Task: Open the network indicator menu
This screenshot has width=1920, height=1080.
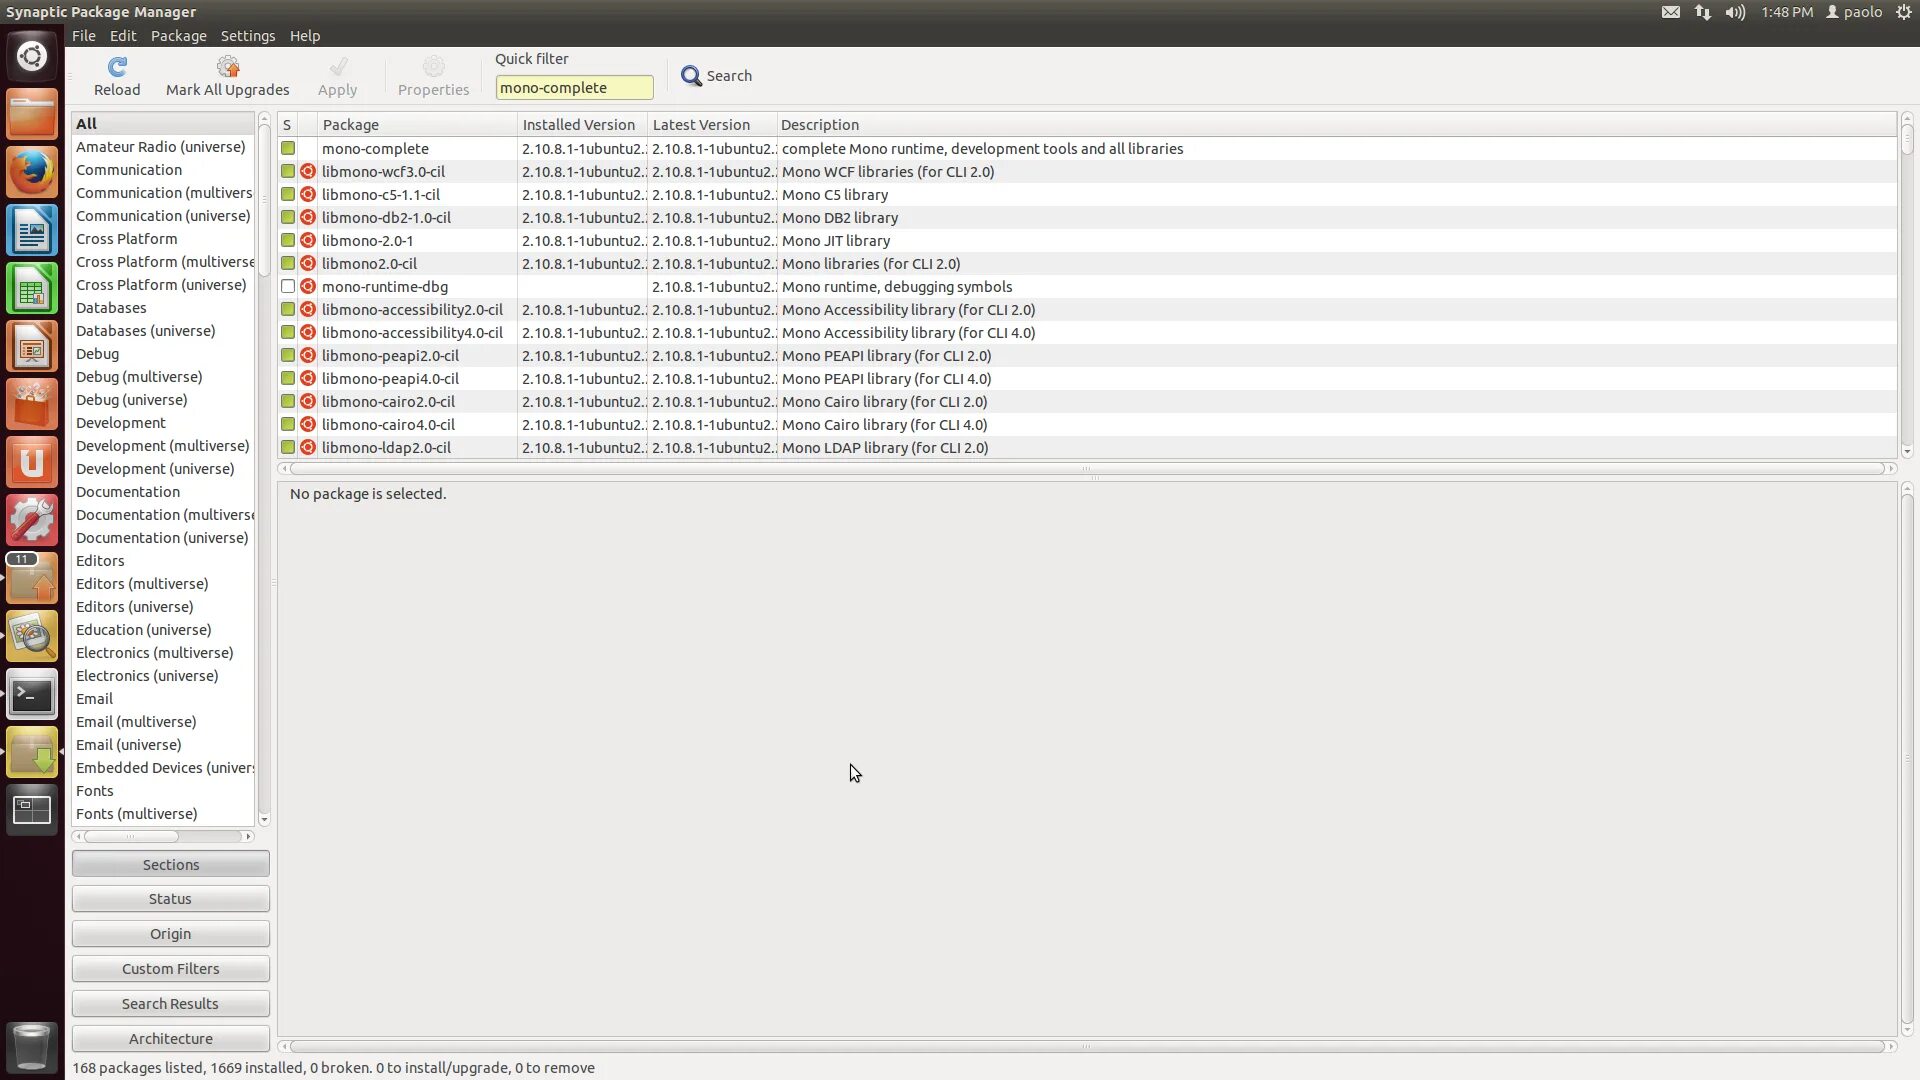Action: tap(1702, 12)
